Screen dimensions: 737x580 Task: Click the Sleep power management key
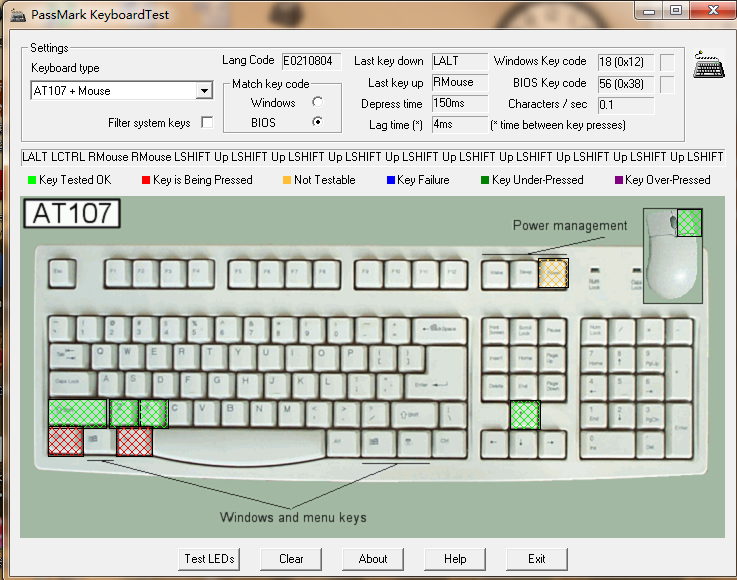tap(524, 274)
